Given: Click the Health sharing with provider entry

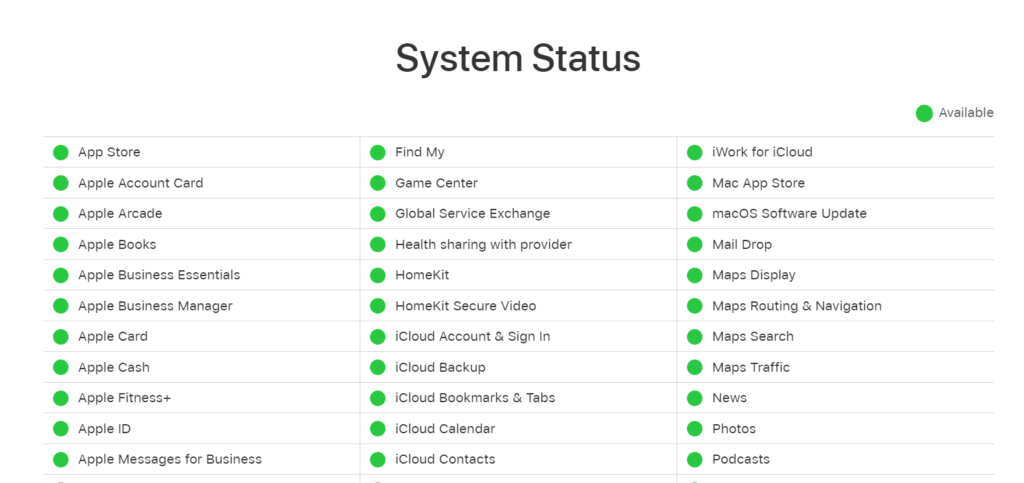Looking at the screenshot, I should [483, 244].
